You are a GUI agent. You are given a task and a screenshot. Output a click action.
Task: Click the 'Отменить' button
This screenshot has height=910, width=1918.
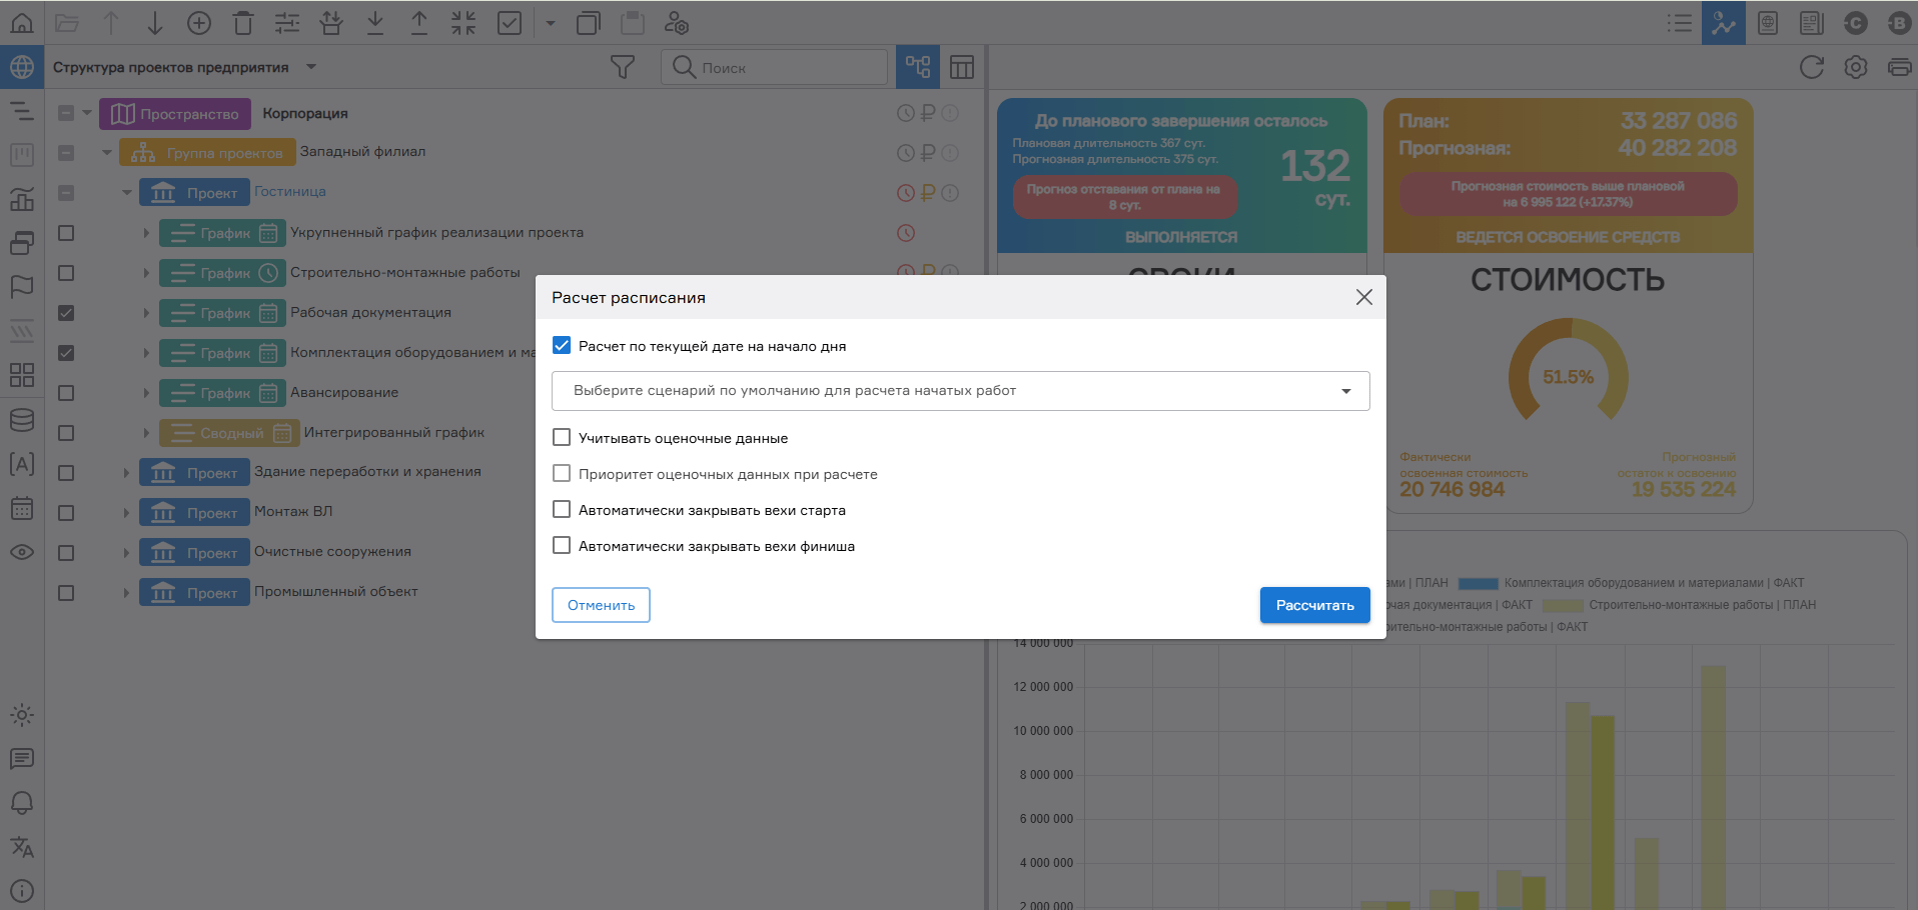click(601, 605)
